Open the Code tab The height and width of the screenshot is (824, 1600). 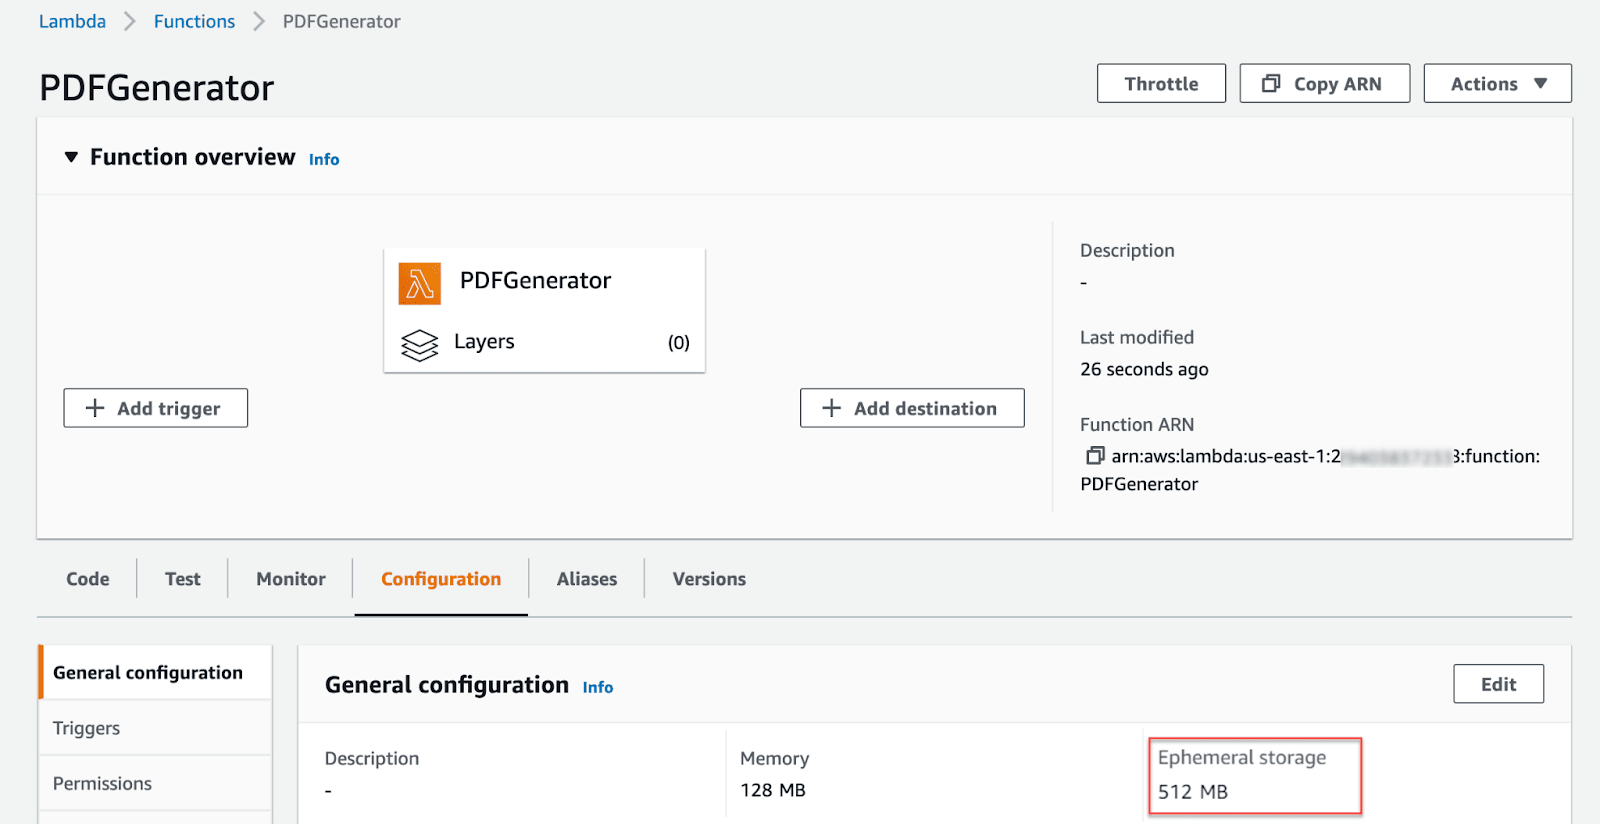click(x=88, y=579)
